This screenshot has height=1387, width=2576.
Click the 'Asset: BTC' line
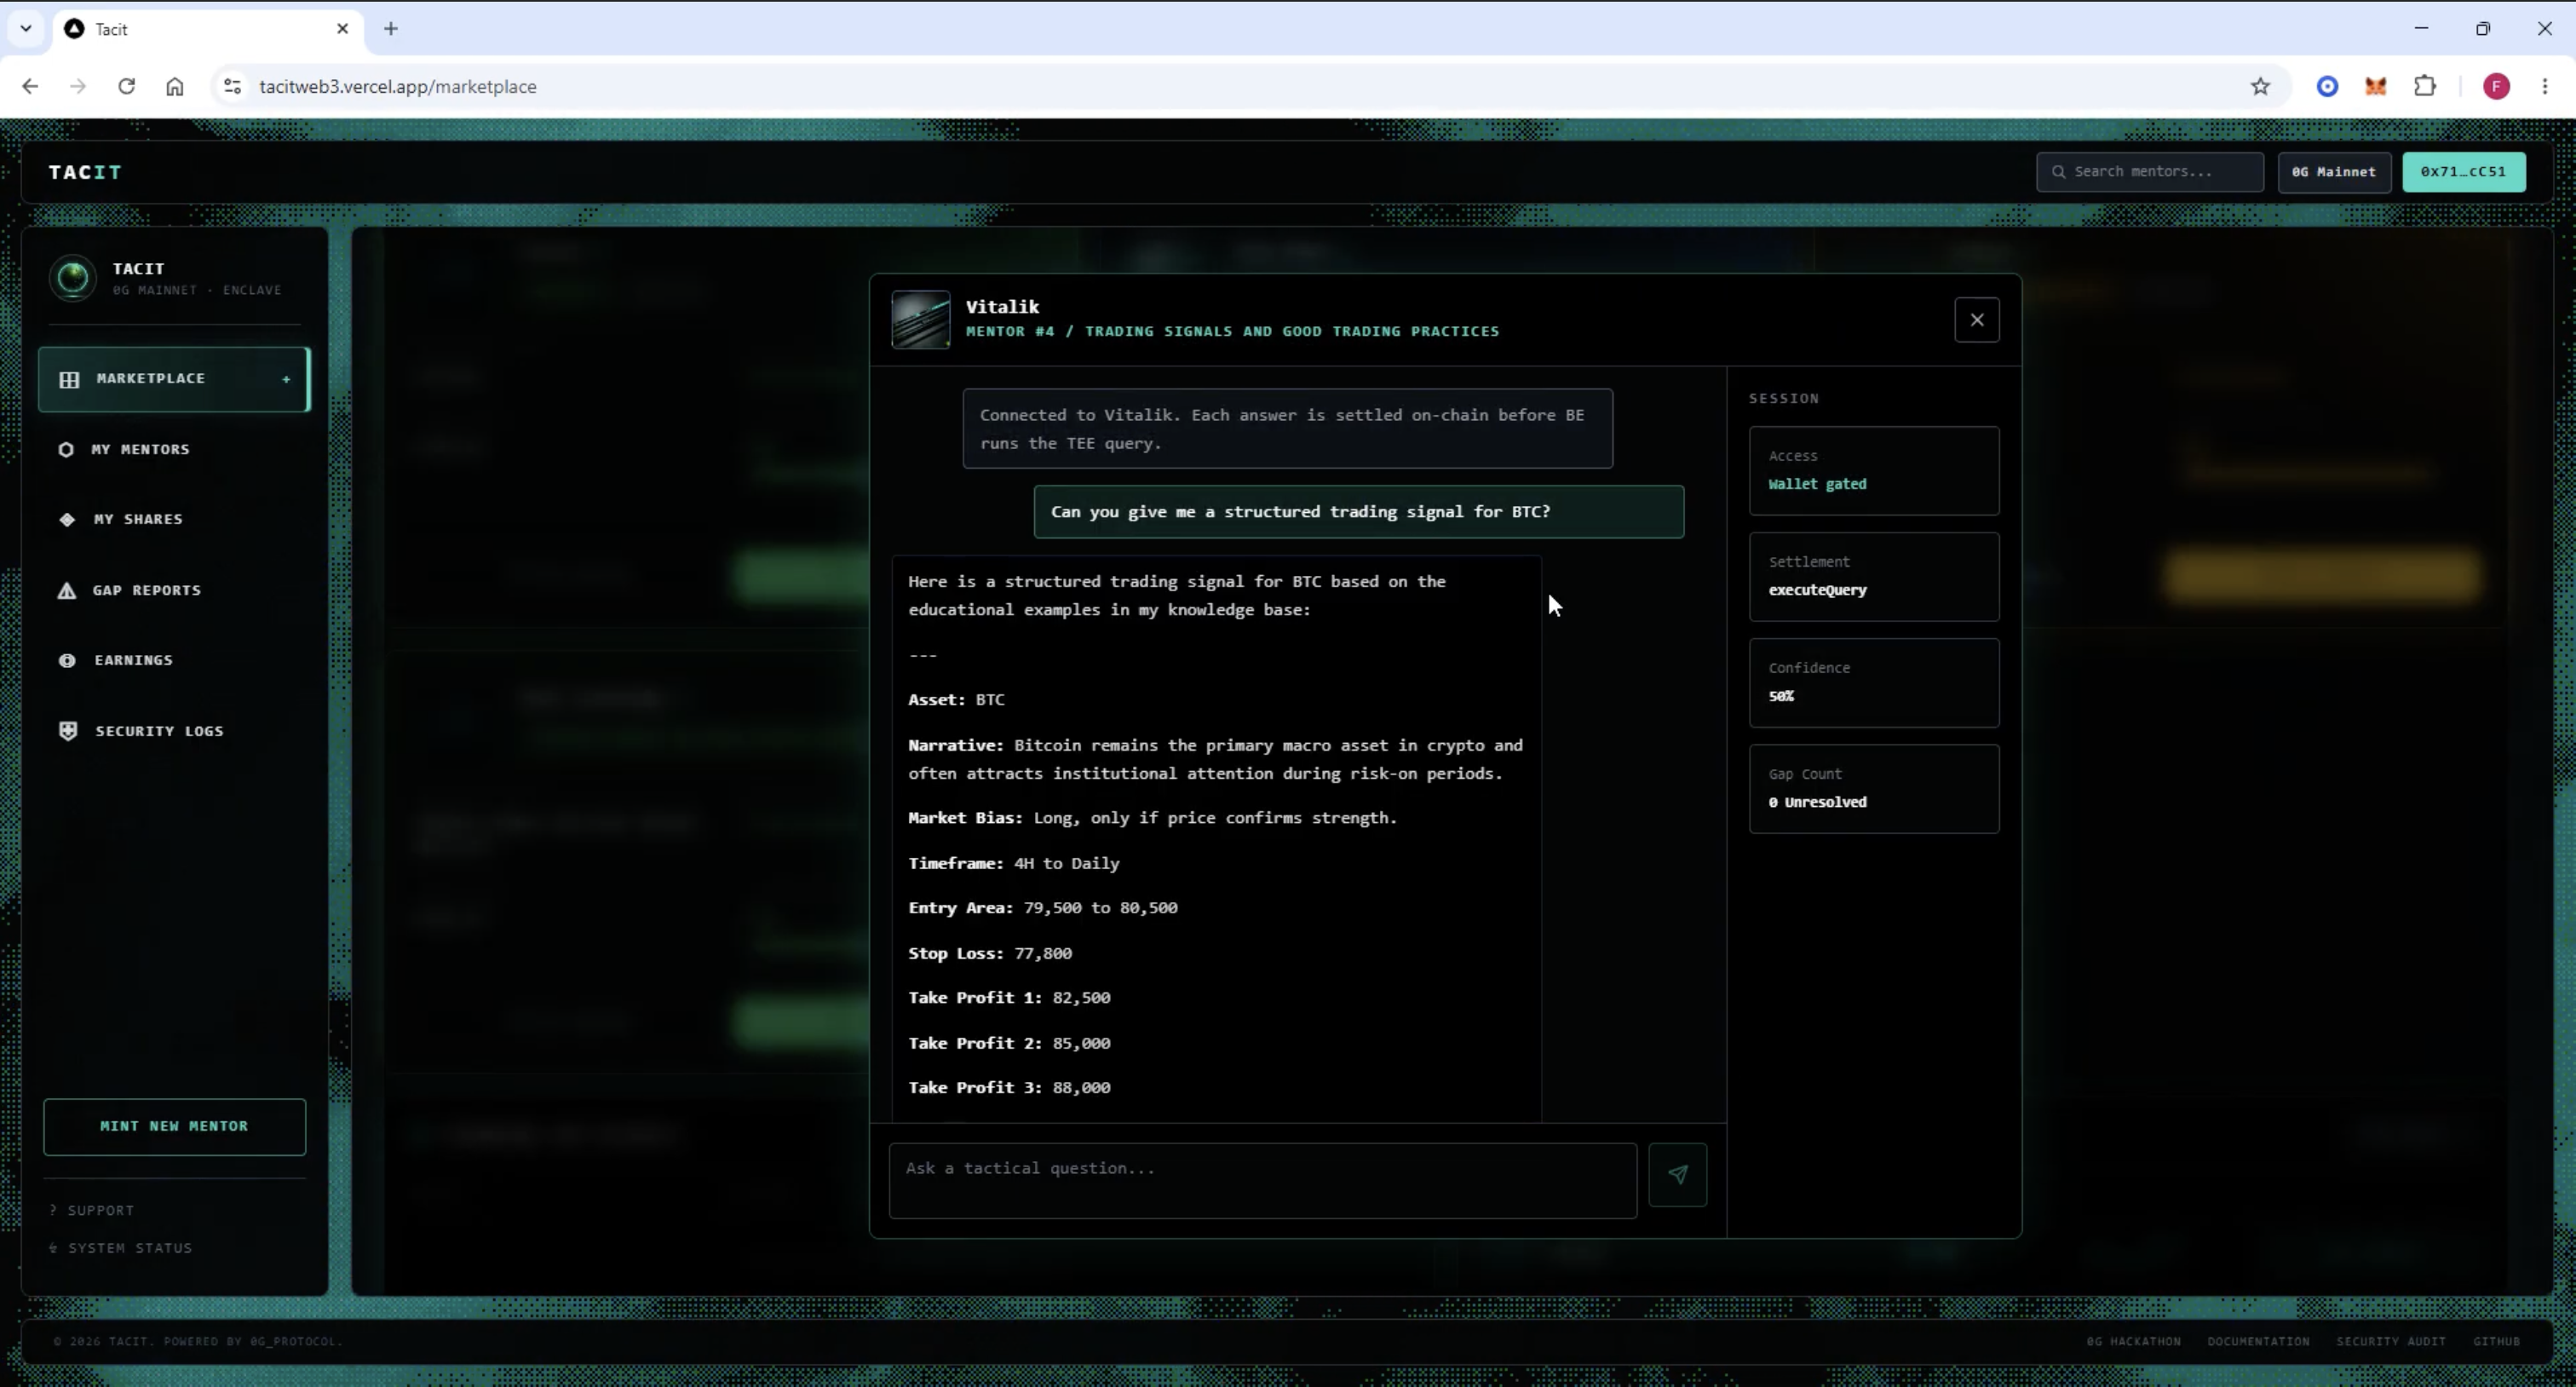pyautogui.click(x=956, y=700)
